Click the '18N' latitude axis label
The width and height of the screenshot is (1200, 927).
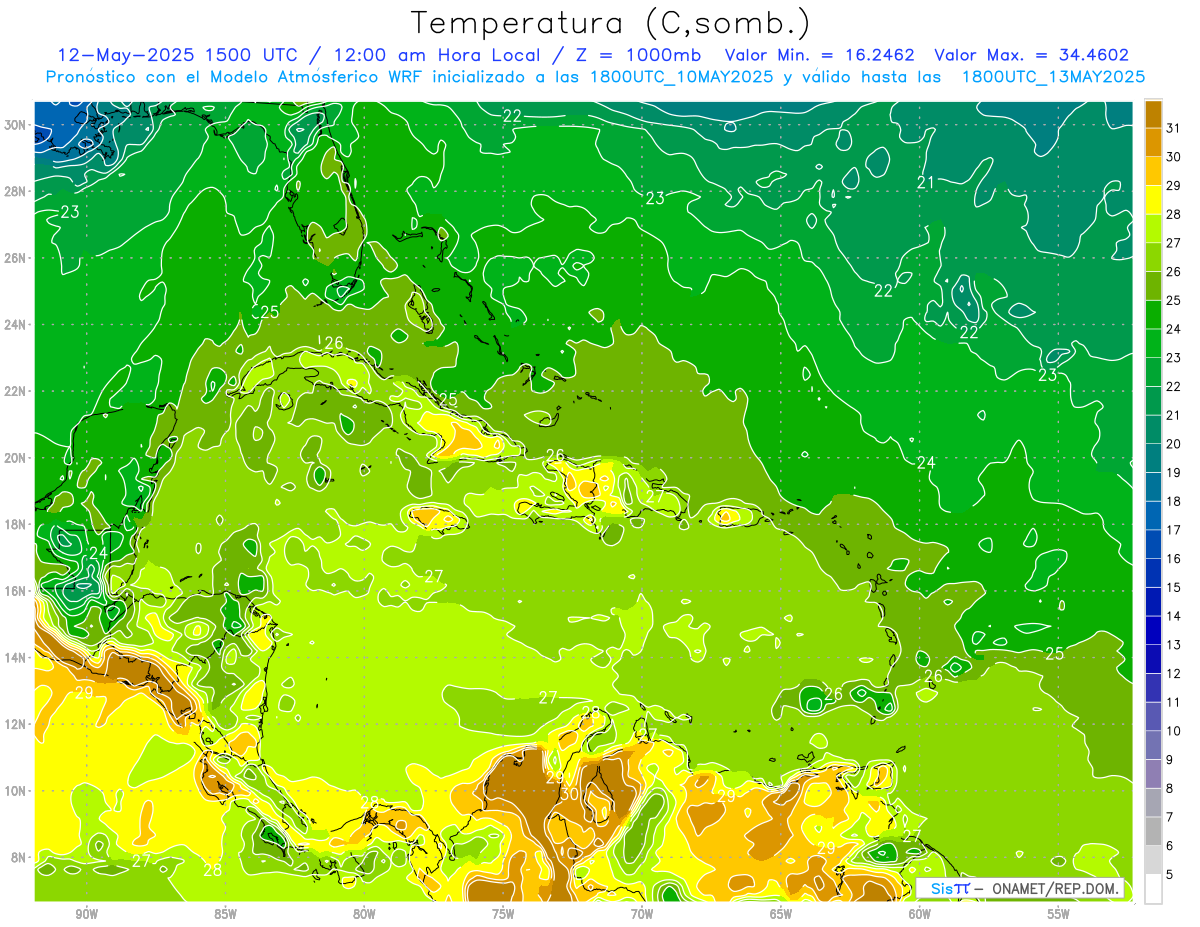(16, 524)
